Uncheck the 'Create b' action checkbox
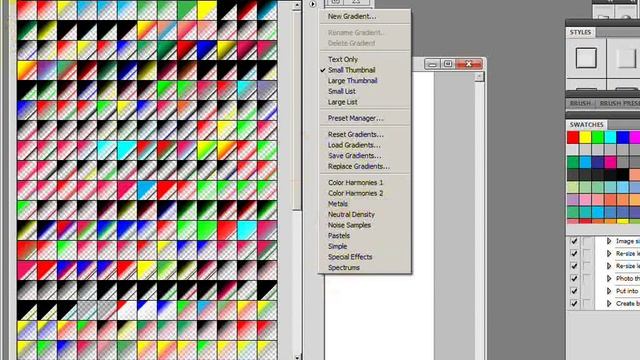The width and height of the screenshot is (640, 360). (x=574, y=303)
